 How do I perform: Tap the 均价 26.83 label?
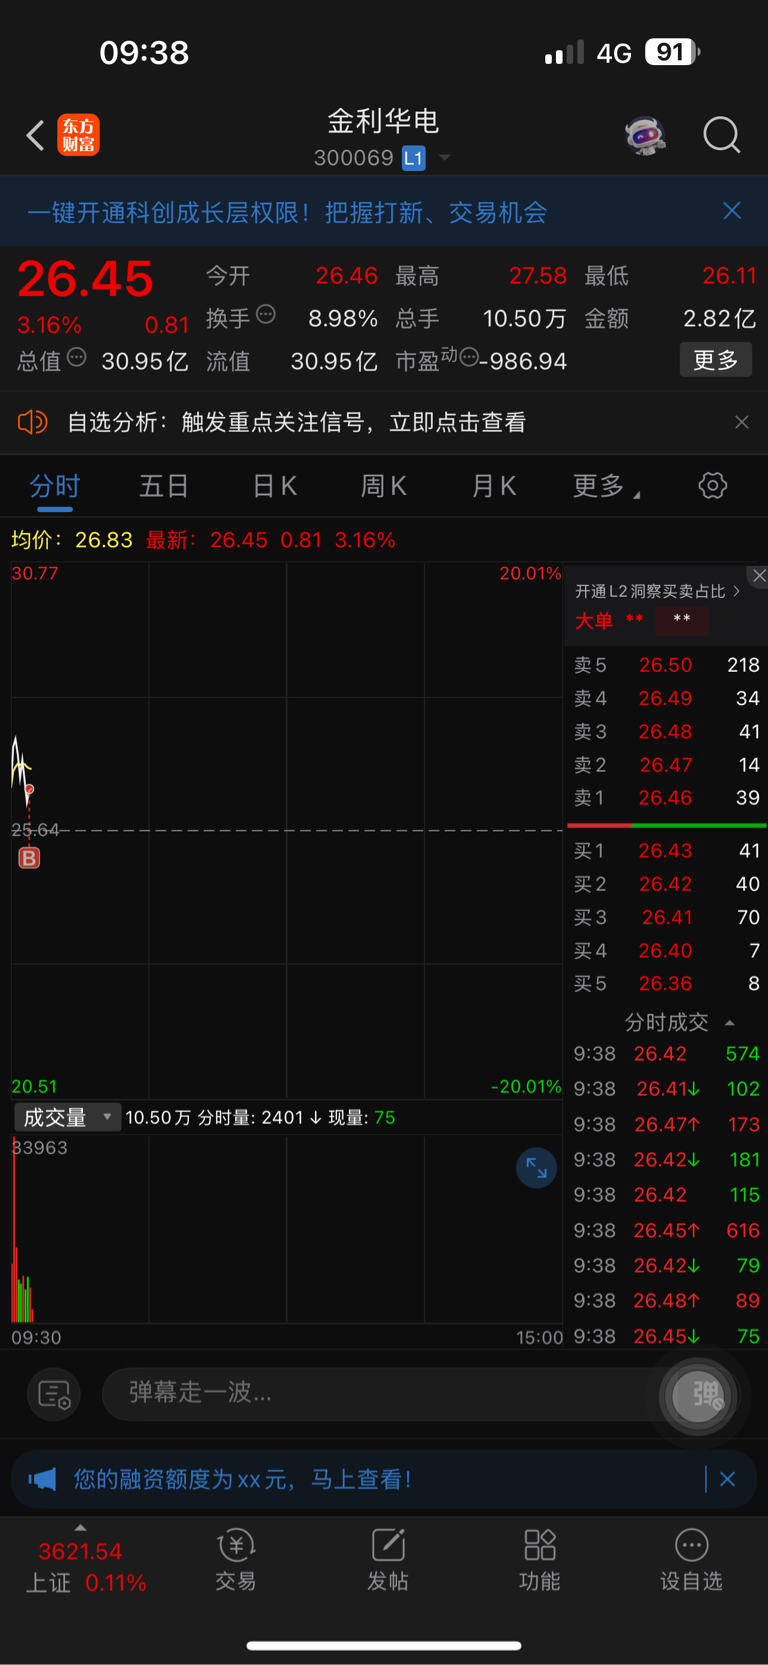tap(72, 540)
